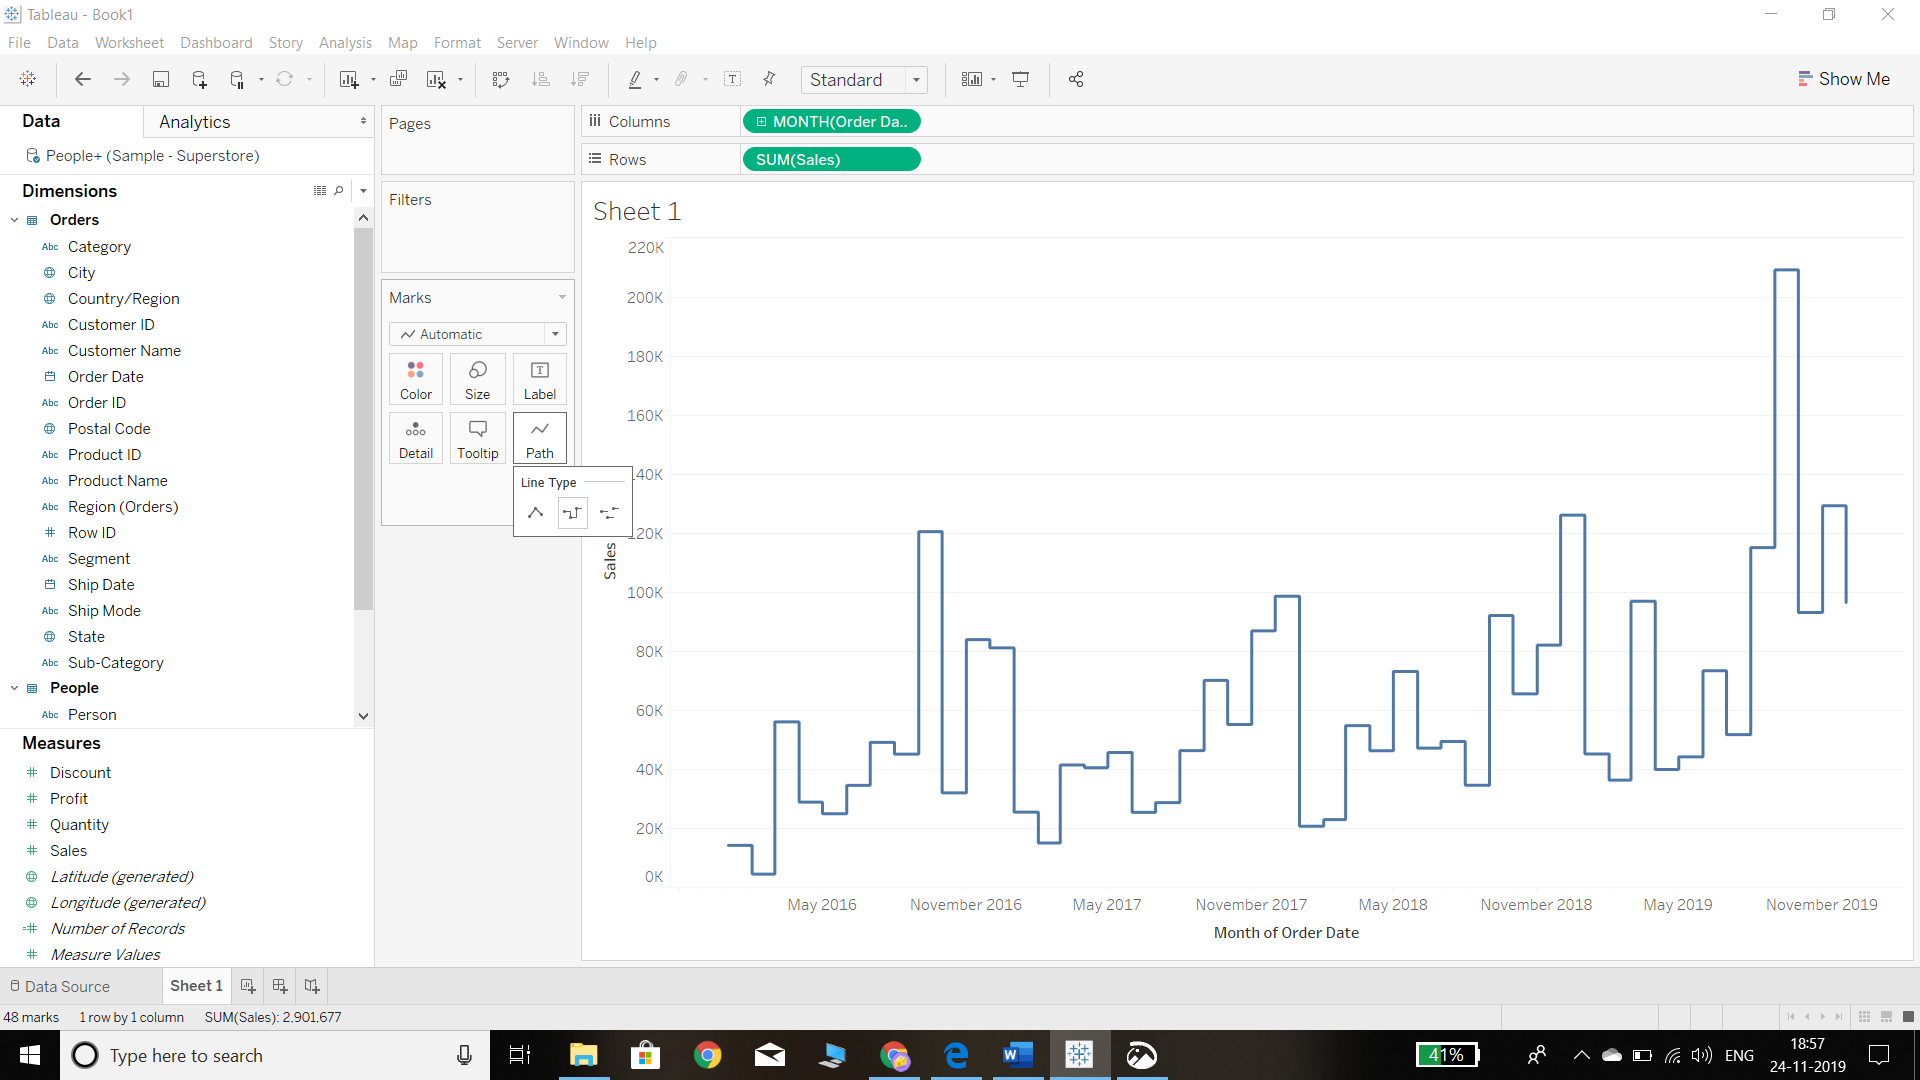Expand the Orders dimension group

[x=13, y=220]
